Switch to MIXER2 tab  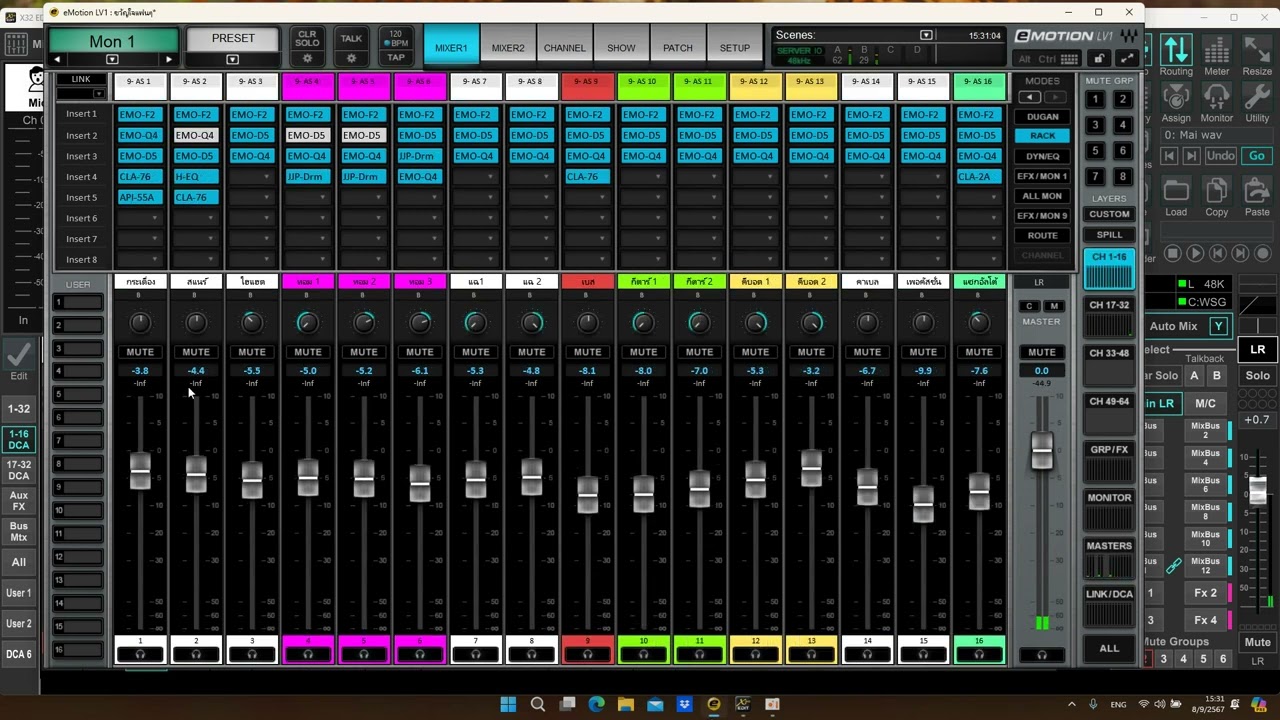point(507,47)
